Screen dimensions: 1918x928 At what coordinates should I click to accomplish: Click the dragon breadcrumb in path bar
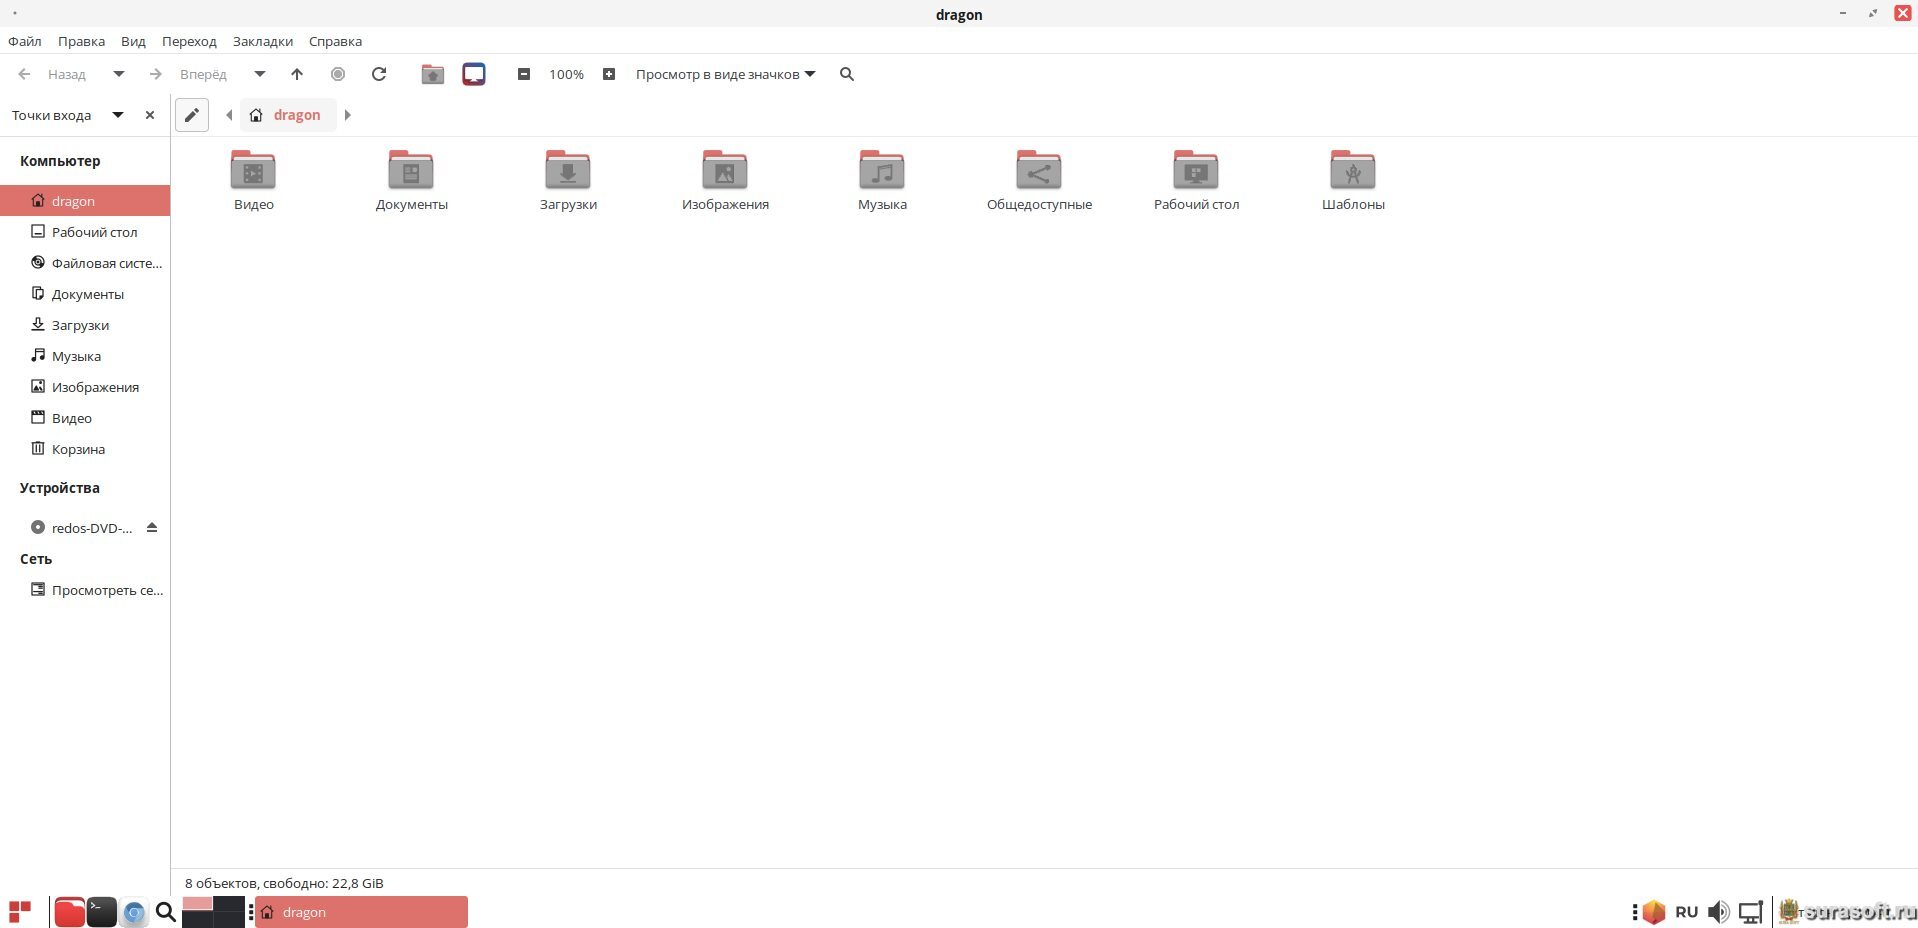pos(288,115)
